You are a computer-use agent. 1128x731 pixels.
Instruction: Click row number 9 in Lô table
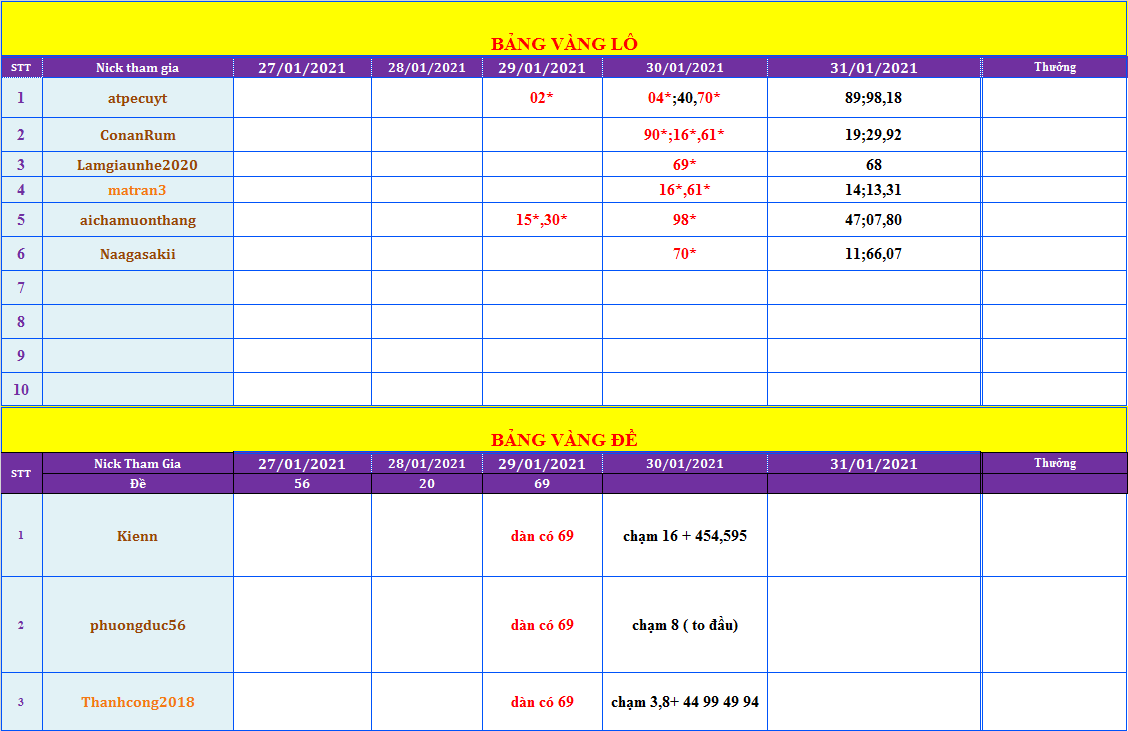click(x=21, y=355)
